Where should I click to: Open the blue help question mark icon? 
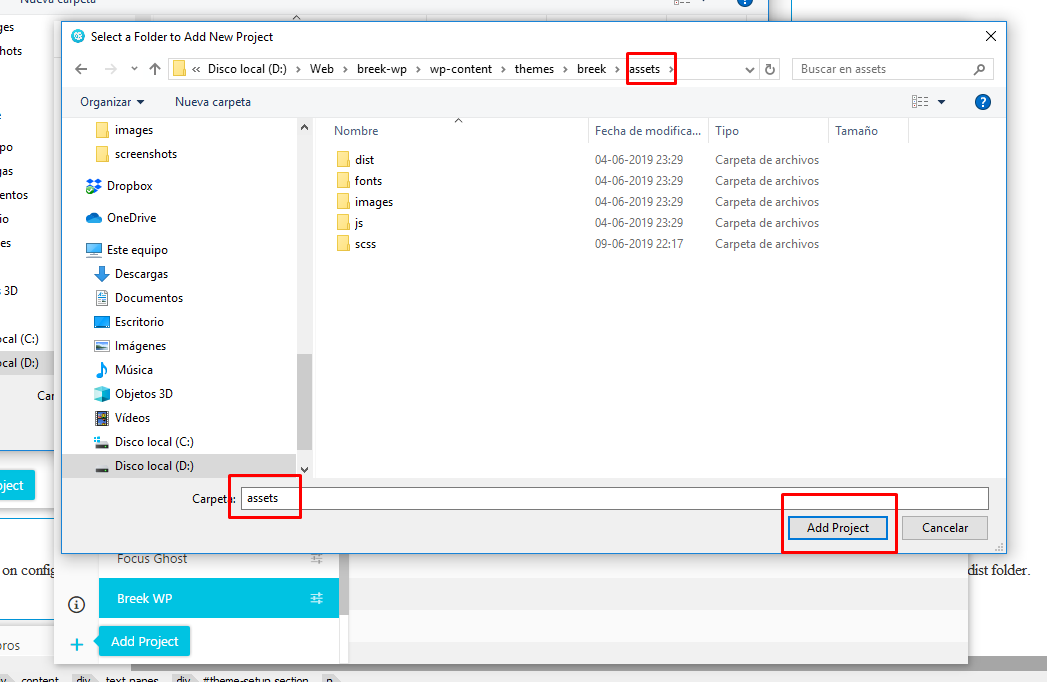tap(982, 102)
